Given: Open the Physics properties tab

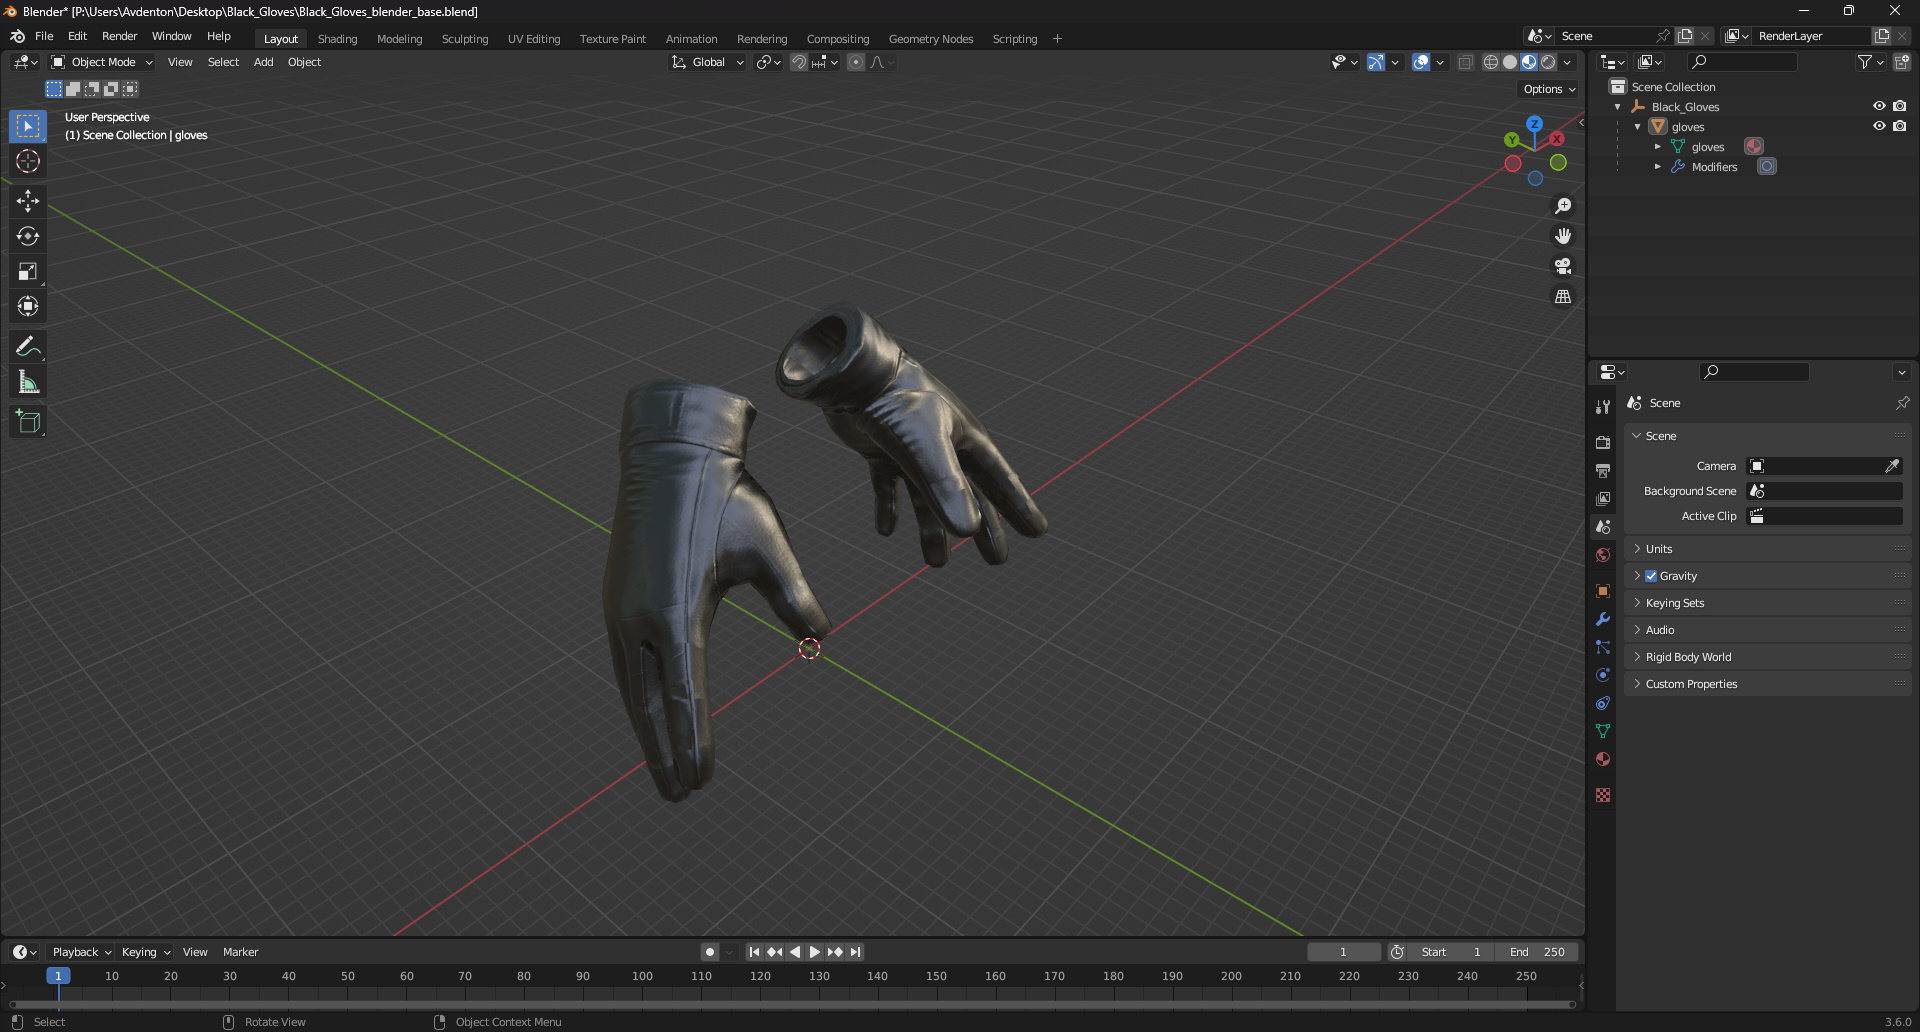Looking at the screenshot, I should 1603,675.
